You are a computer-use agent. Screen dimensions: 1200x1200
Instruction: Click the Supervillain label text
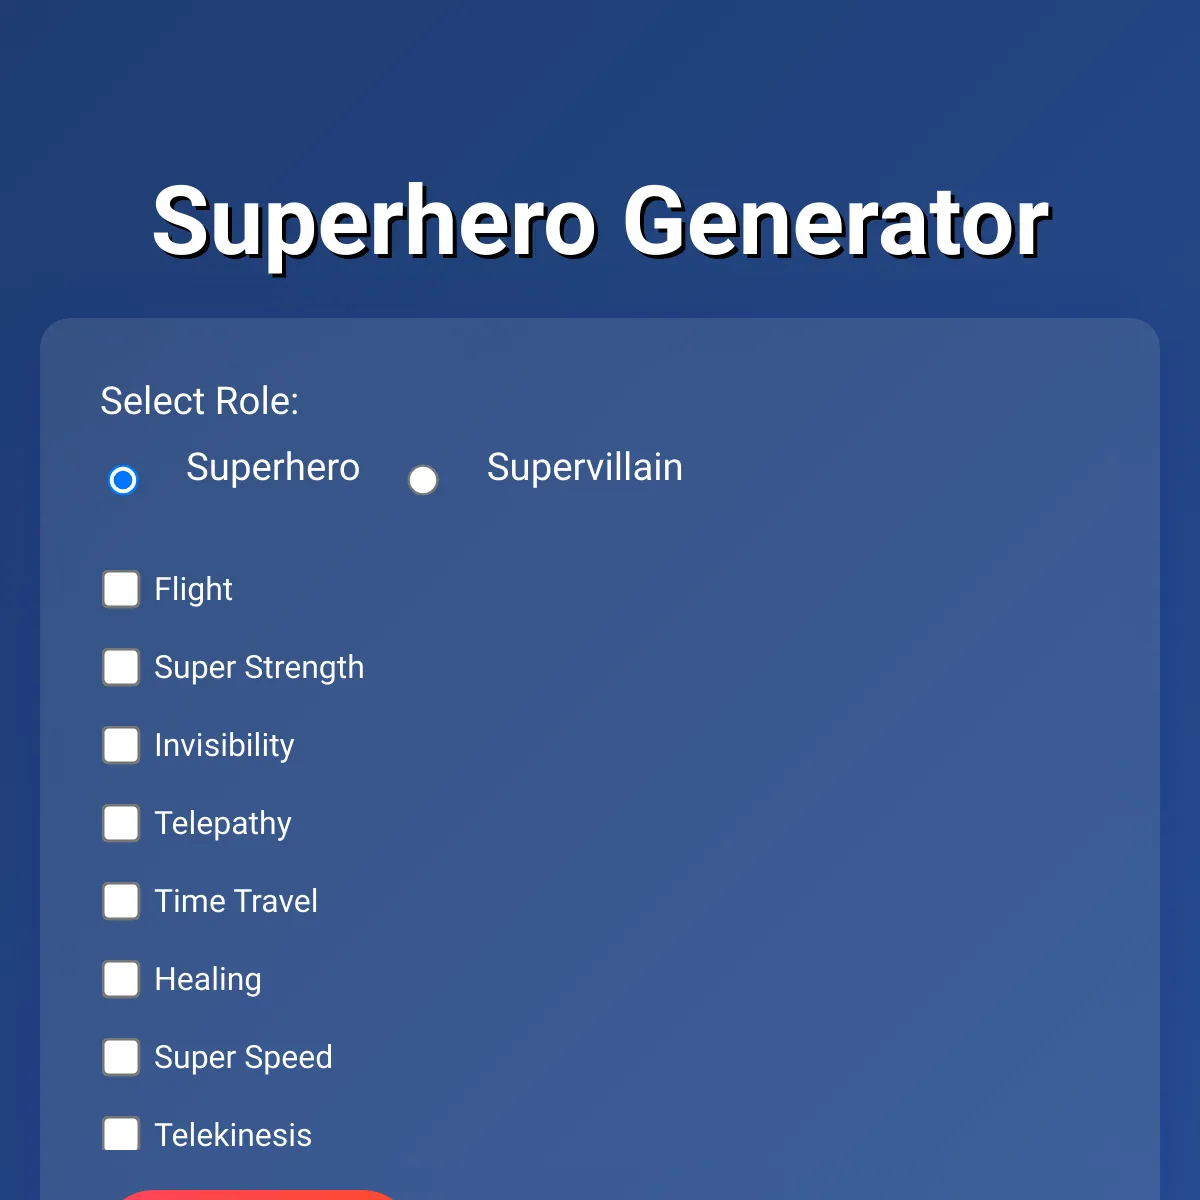[x=585, y=467]
